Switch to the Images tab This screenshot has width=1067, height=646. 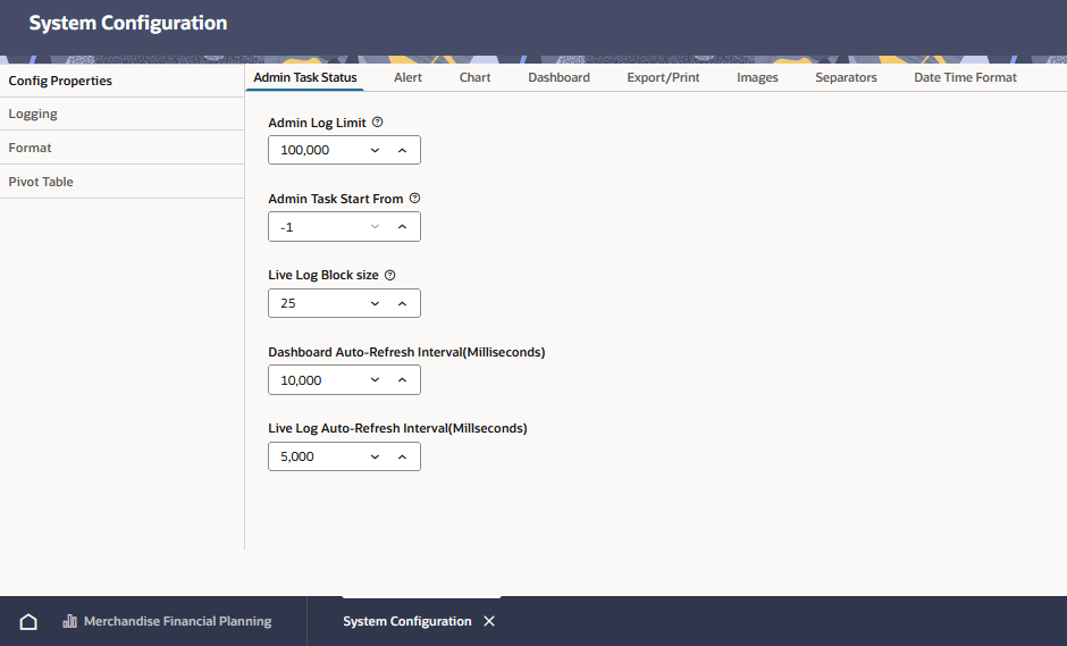(x=757, y=78)
